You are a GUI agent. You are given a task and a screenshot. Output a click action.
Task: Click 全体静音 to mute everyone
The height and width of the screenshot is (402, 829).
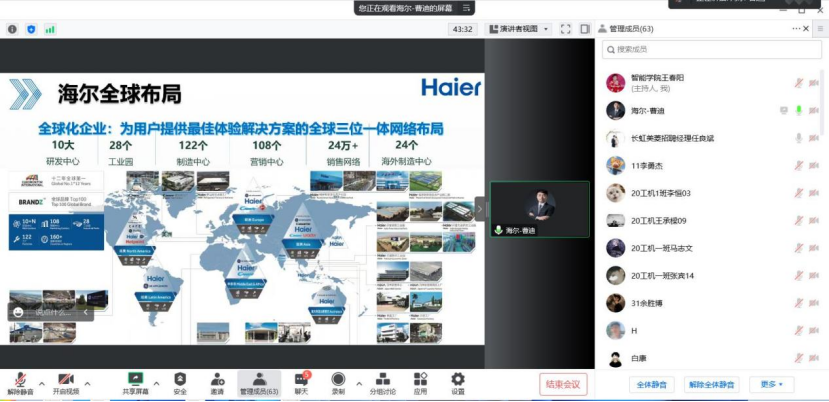click(x=651, y=385)
